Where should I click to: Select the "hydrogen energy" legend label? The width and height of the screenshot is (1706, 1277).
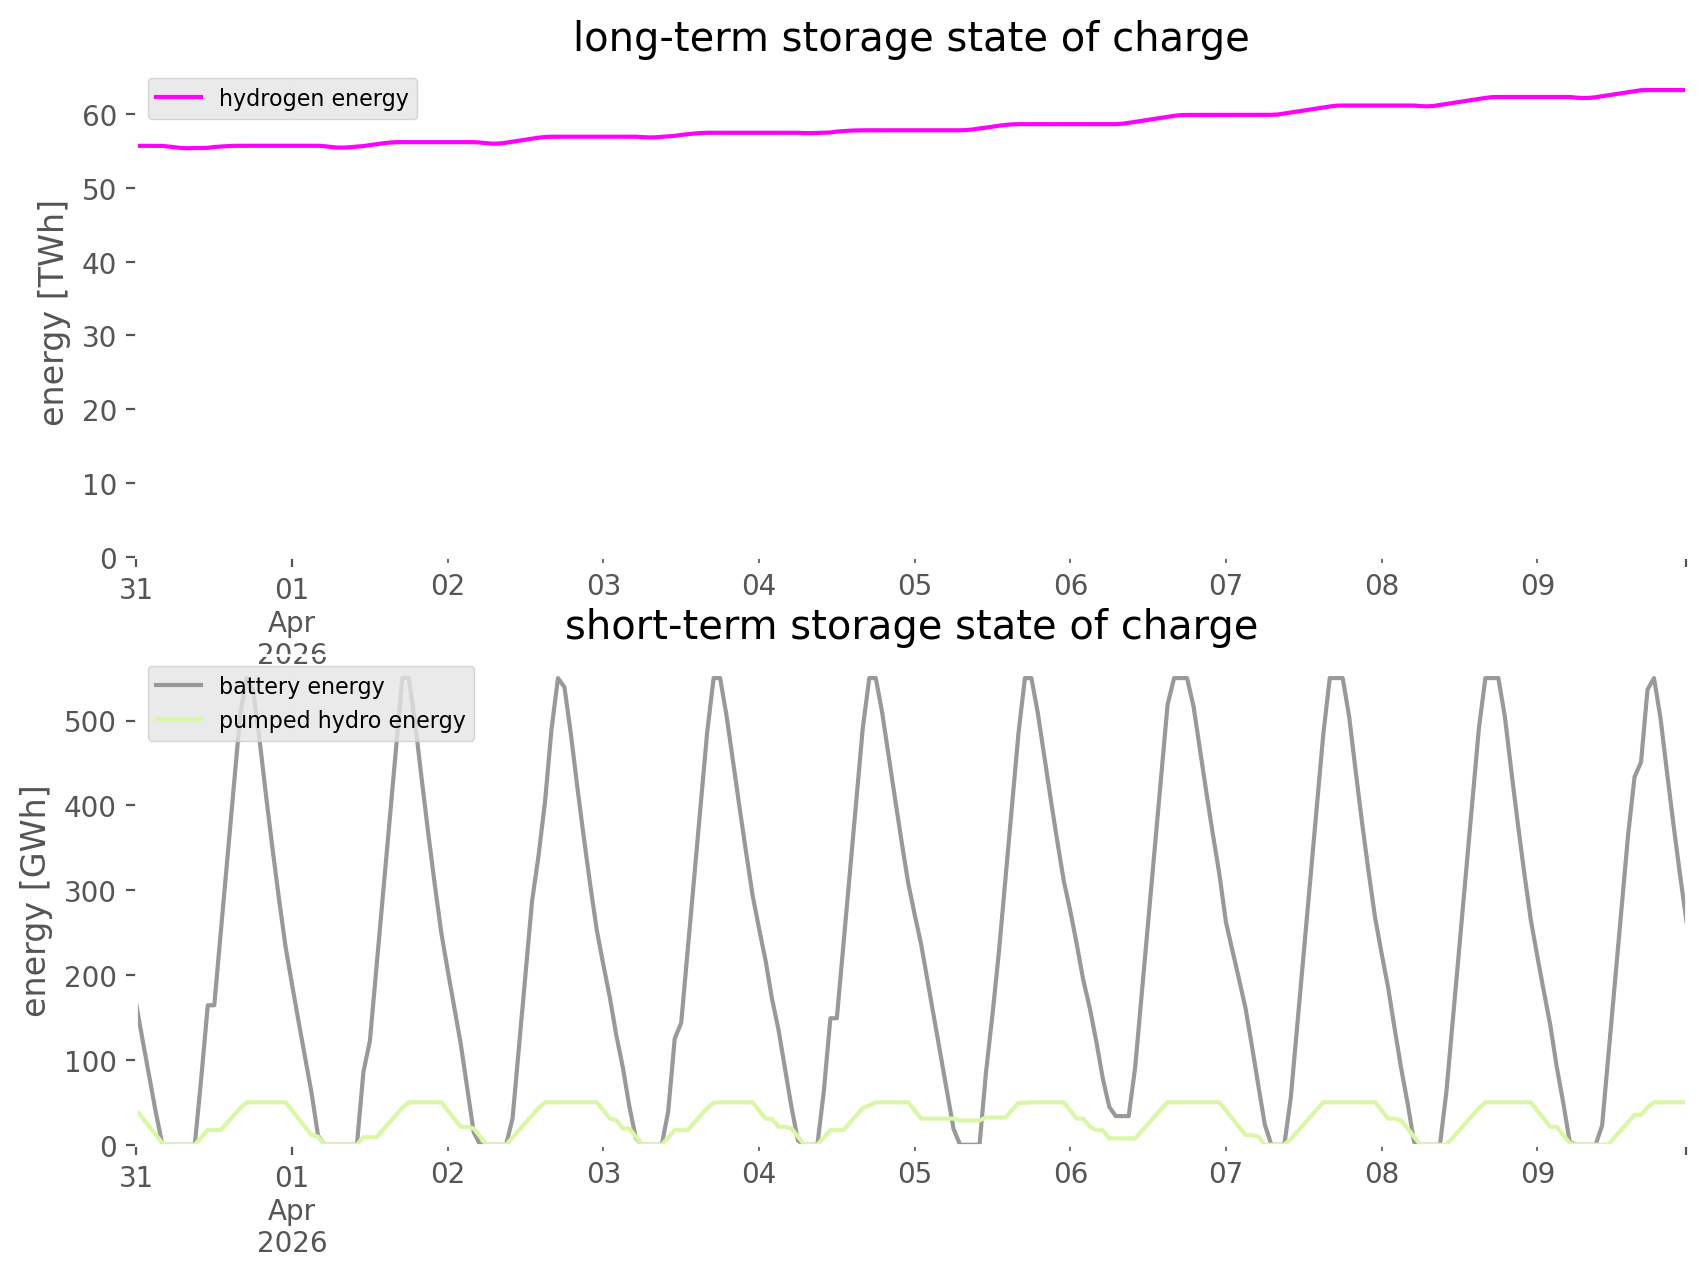click(313, 98)
